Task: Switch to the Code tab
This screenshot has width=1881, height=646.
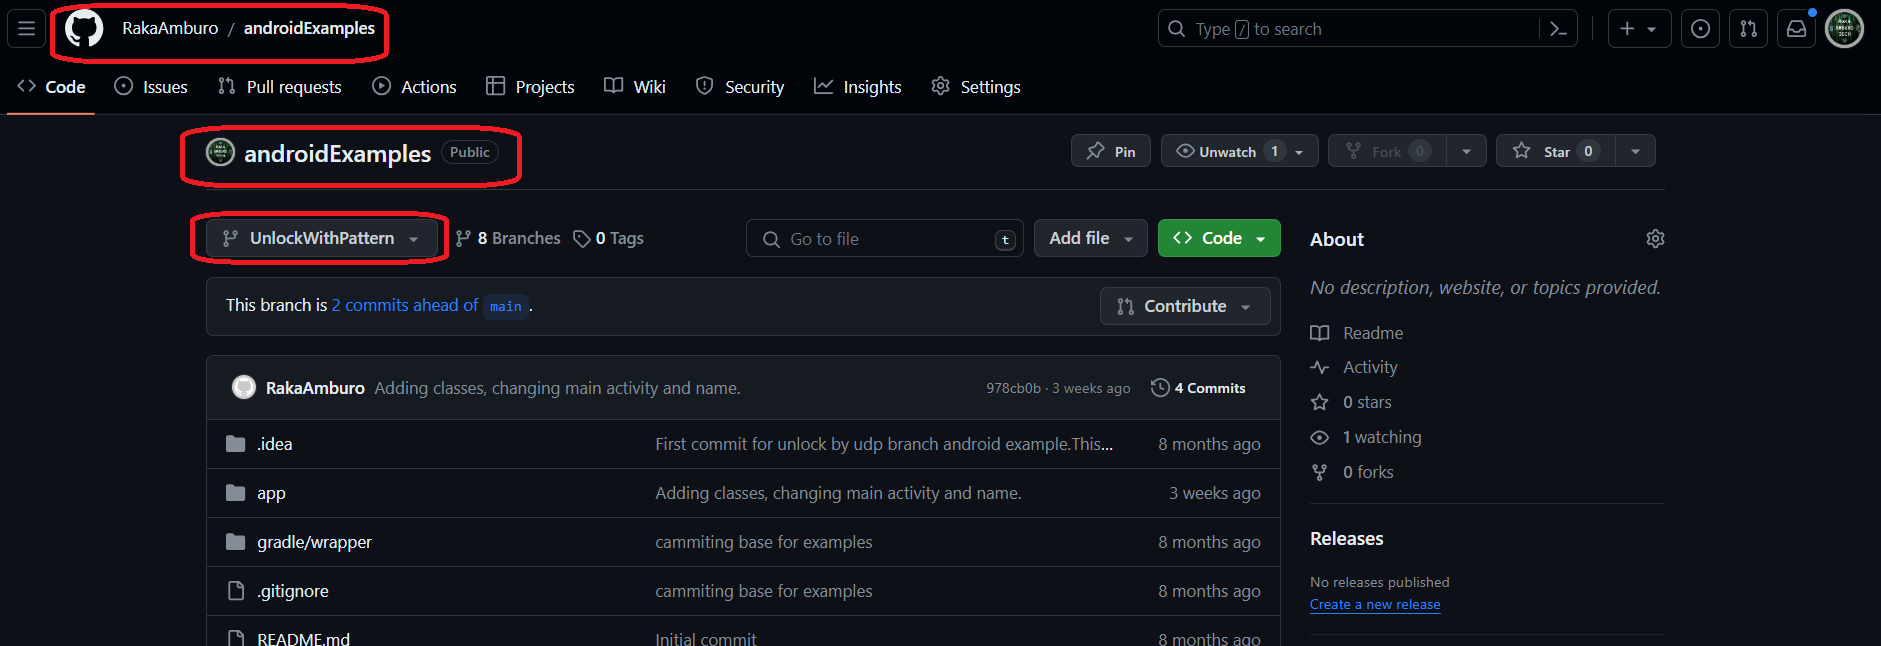Action: (51, 87)
